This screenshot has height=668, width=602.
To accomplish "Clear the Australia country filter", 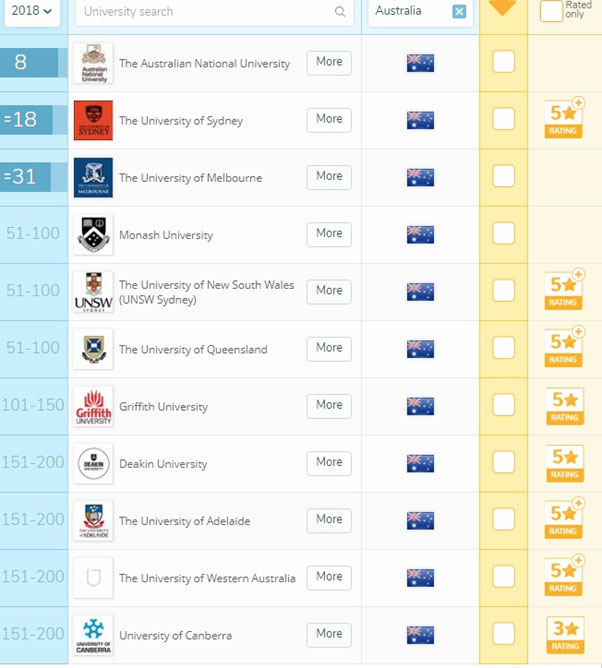I will pos(459,12).
